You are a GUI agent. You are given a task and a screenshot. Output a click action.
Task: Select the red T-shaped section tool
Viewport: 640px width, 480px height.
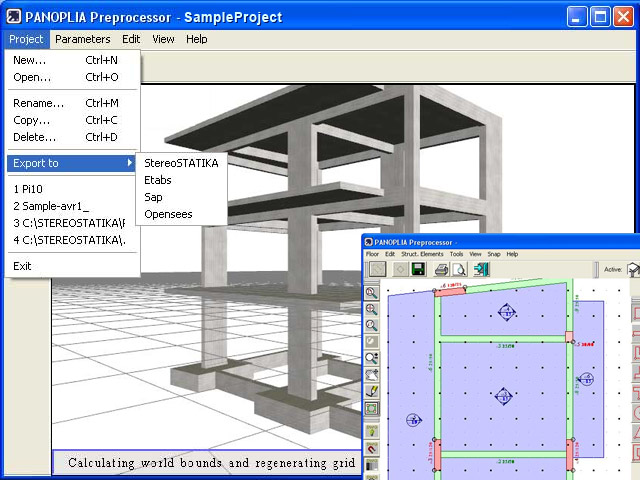point(636,393)
